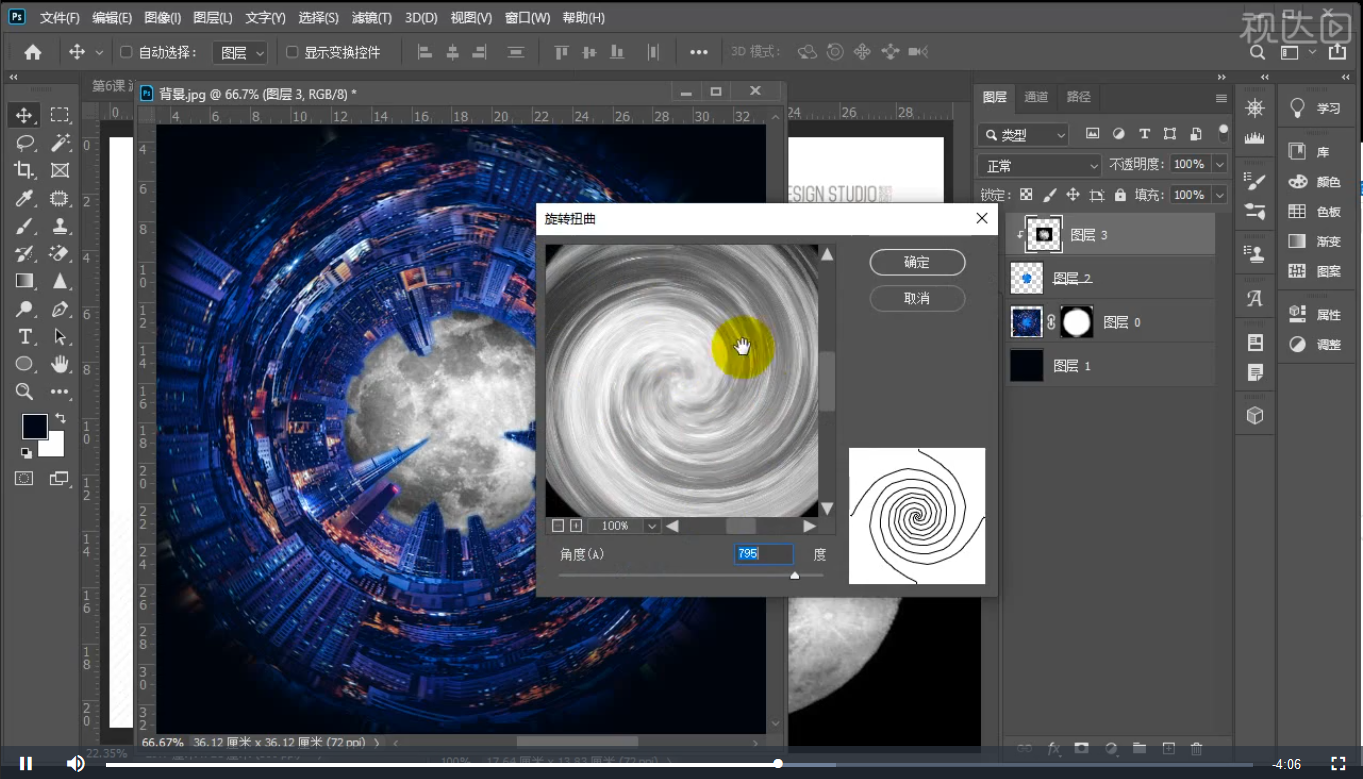Click lock-all padlock icon
The image size is (1363, 779).
[1120, 195]
